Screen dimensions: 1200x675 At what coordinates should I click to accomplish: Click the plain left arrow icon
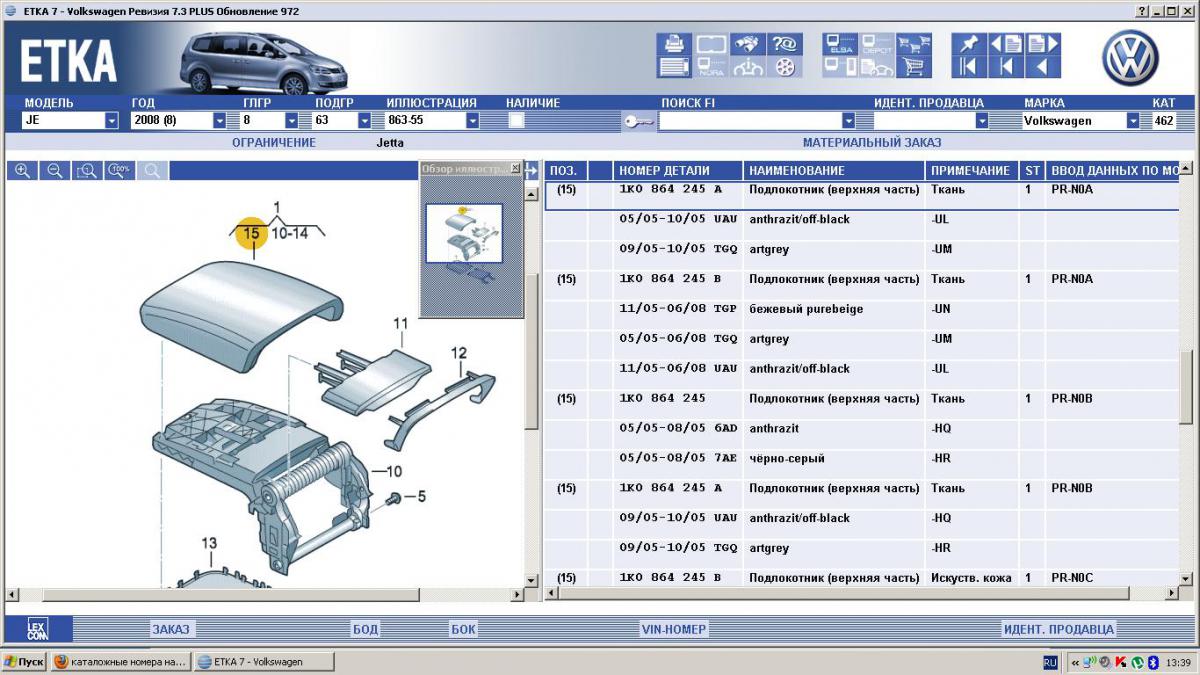(x=1042, y=67)
